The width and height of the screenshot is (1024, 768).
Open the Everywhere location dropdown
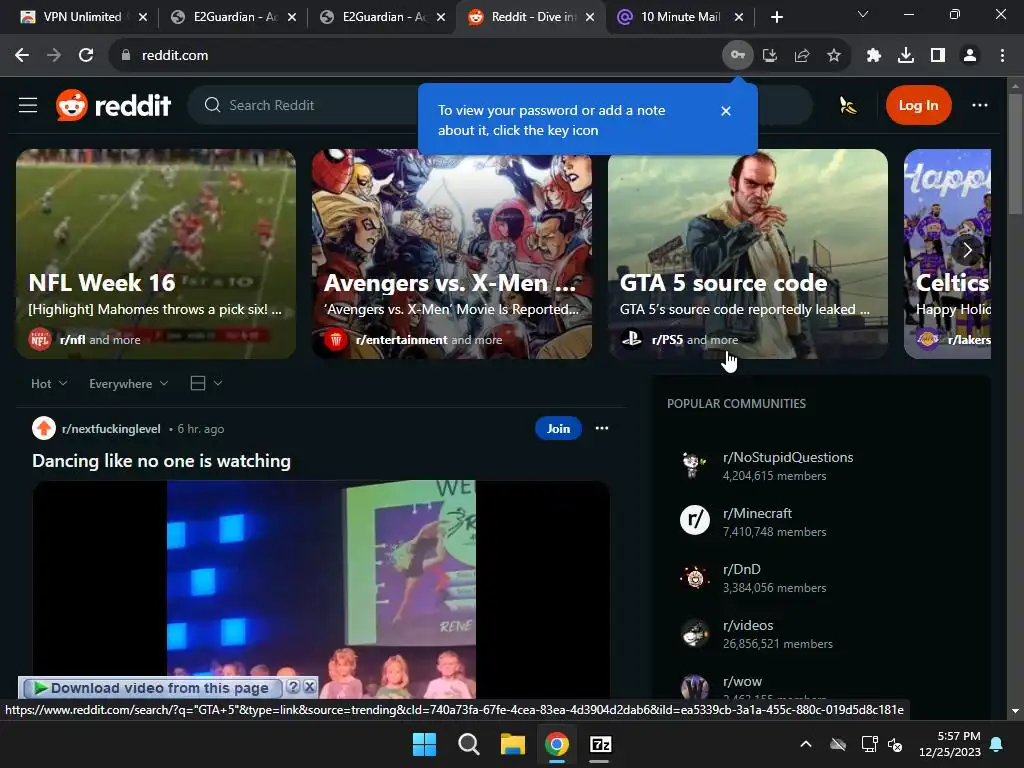[x=129, y=383]
